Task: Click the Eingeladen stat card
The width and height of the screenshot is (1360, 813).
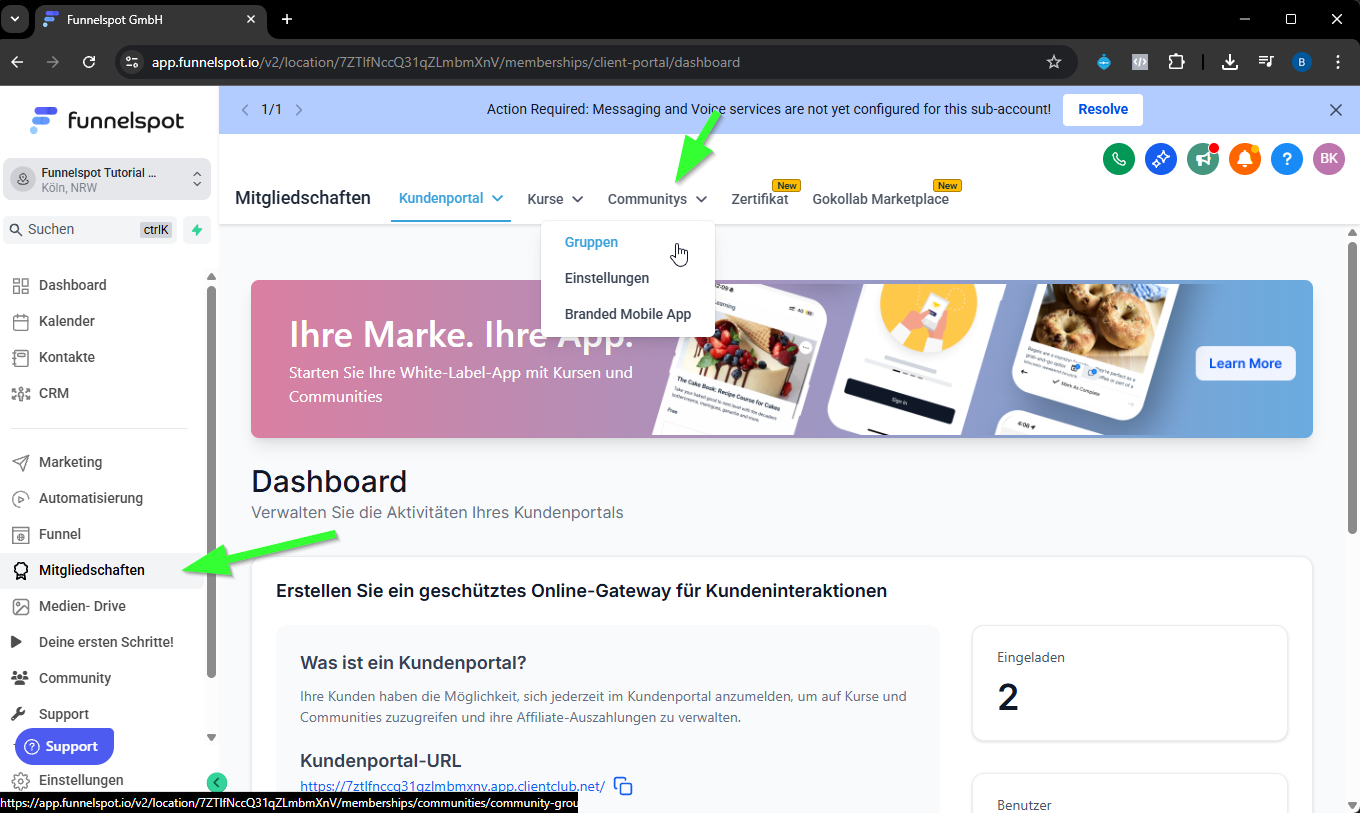Action: (x=1130, y=684)
